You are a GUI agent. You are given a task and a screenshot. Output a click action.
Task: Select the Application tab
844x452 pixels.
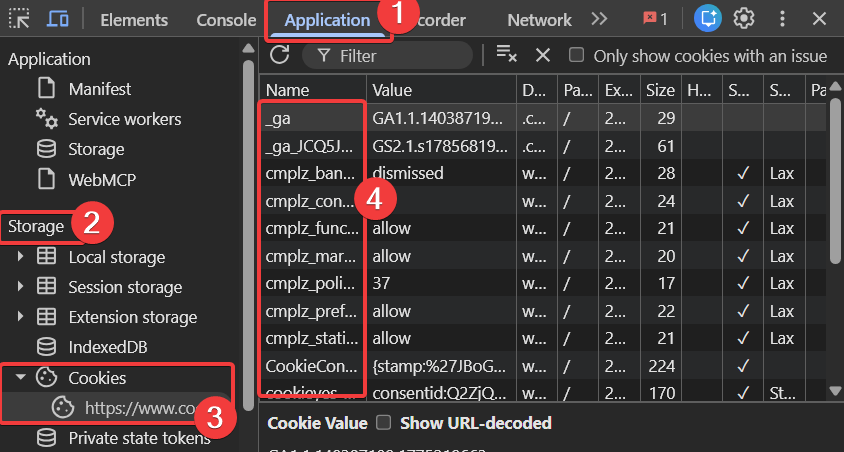(327, 20)
